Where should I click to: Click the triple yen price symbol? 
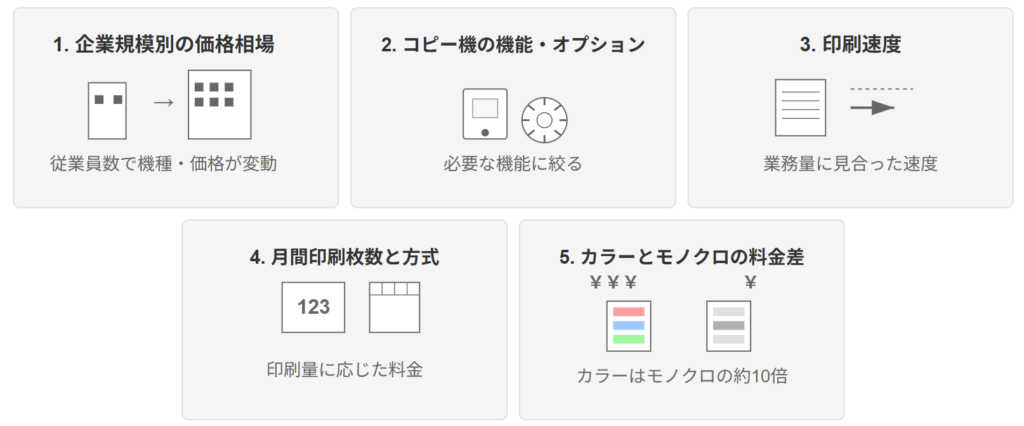click(x=613, y=283)
